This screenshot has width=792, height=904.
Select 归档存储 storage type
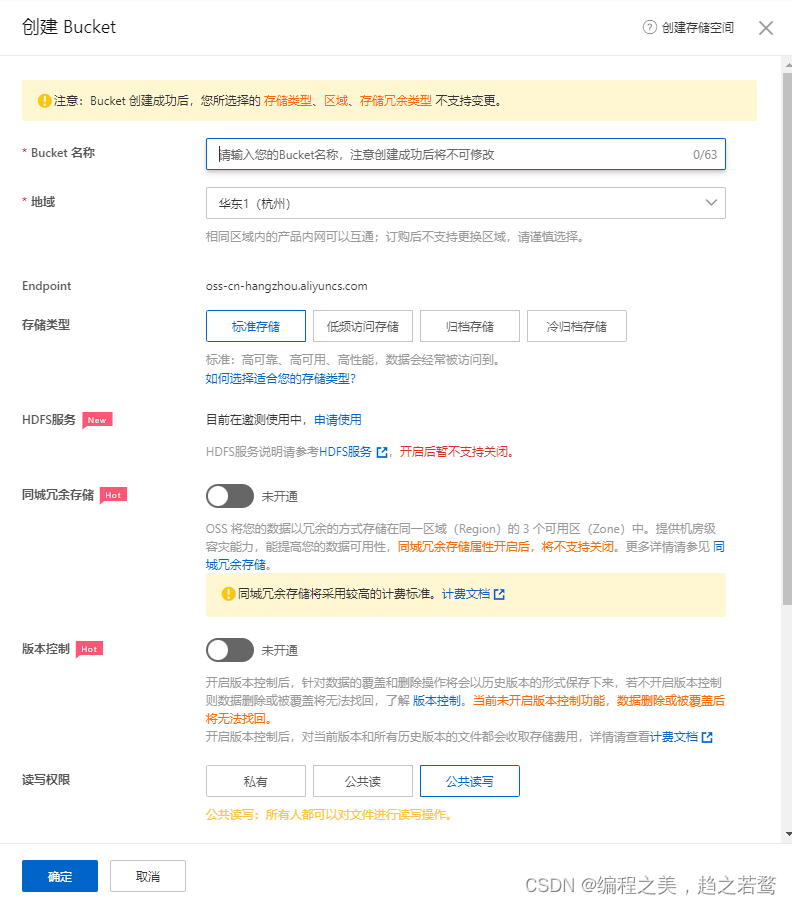point(470,326)
